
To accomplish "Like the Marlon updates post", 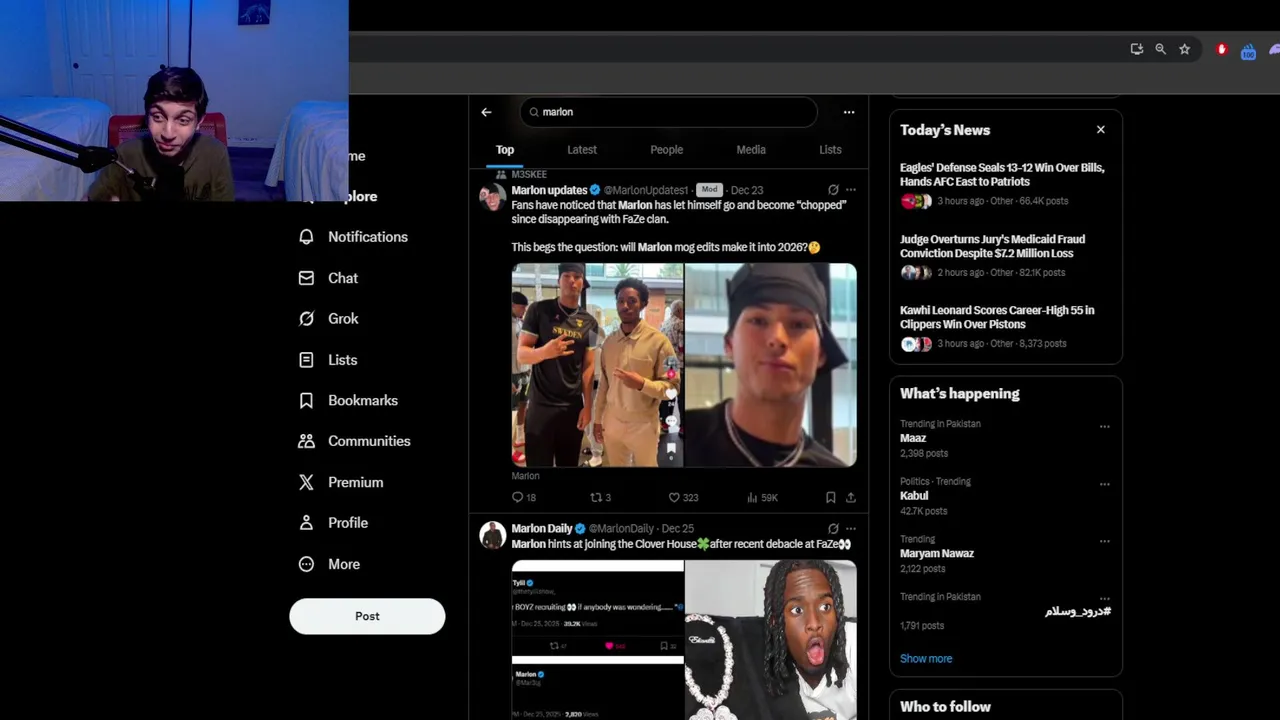I will 683,497.
